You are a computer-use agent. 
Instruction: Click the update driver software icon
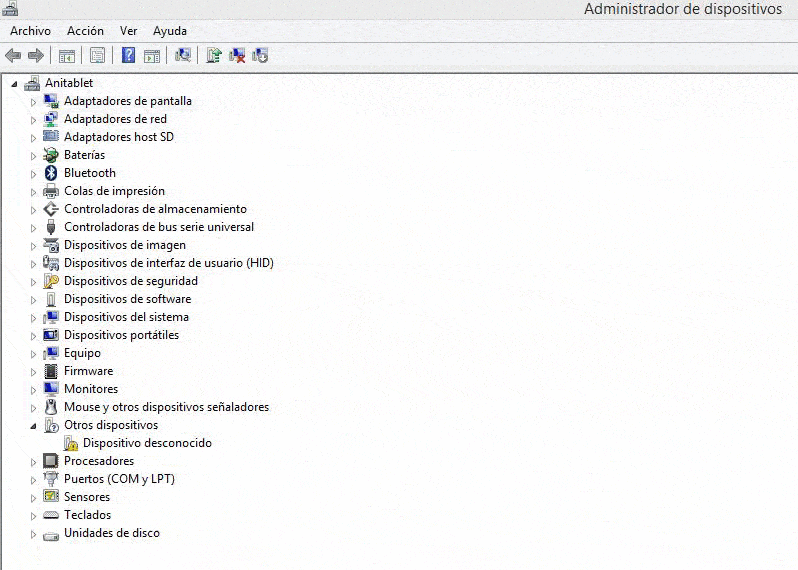[214, 55]
